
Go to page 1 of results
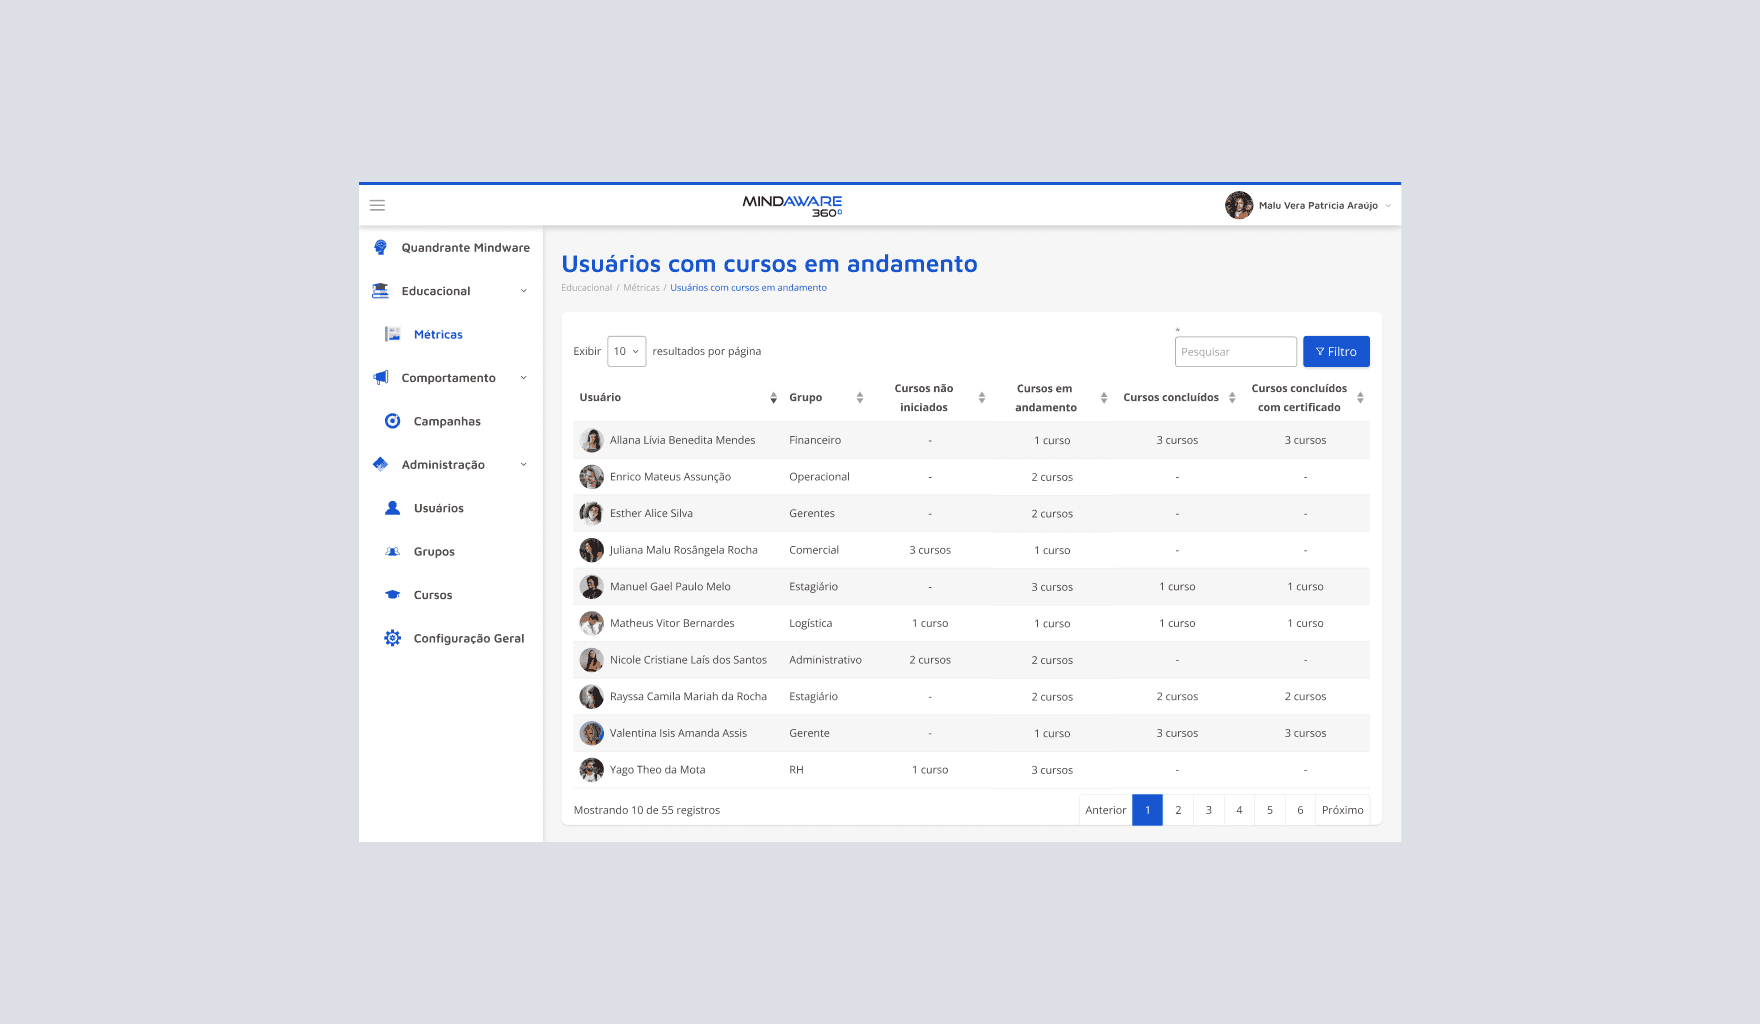[x=1148, y=810]
